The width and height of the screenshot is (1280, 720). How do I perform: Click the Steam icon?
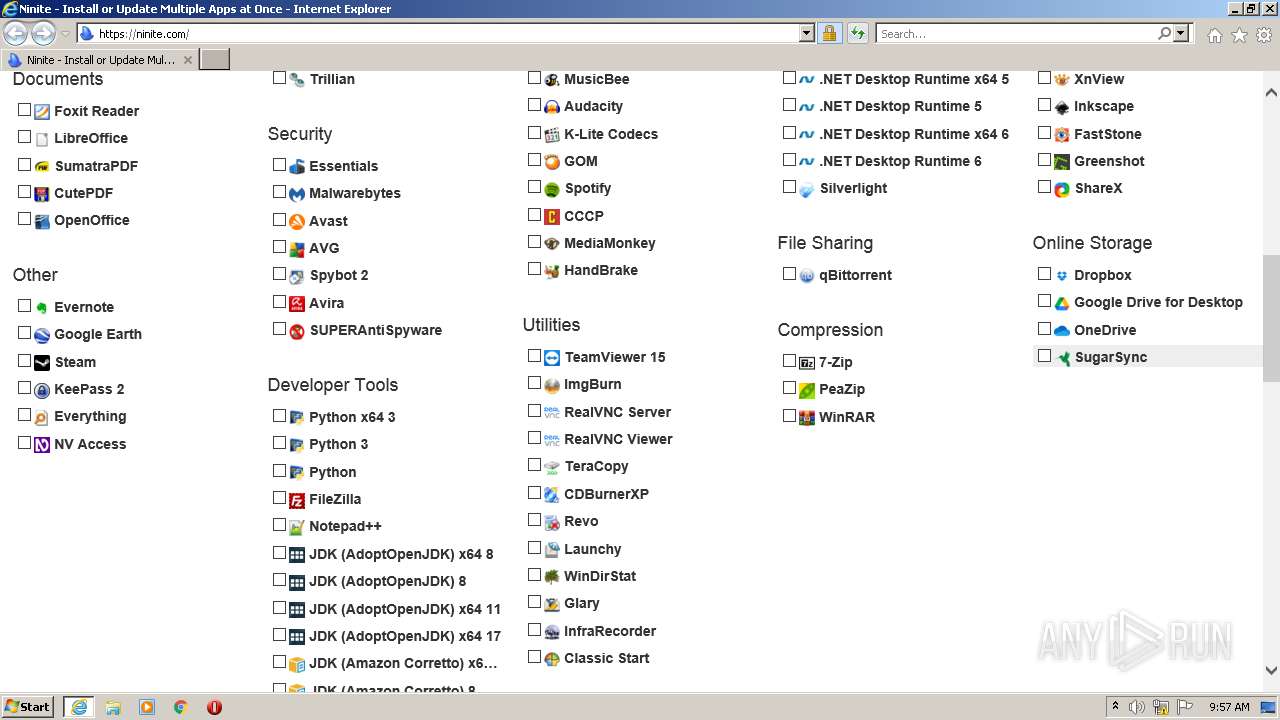[42, 363]
